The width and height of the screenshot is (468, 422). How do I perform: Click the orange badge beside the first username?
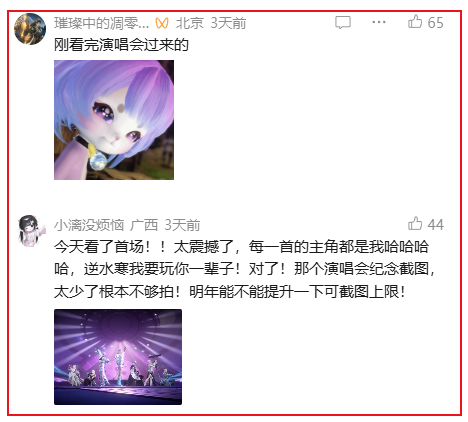pyautogui.click(x=162, y=23)
